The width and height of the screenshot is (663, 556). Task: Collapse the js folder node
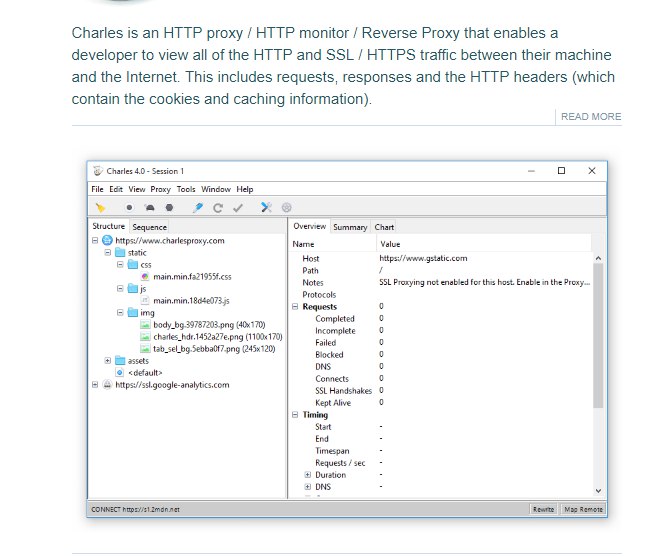120,289
